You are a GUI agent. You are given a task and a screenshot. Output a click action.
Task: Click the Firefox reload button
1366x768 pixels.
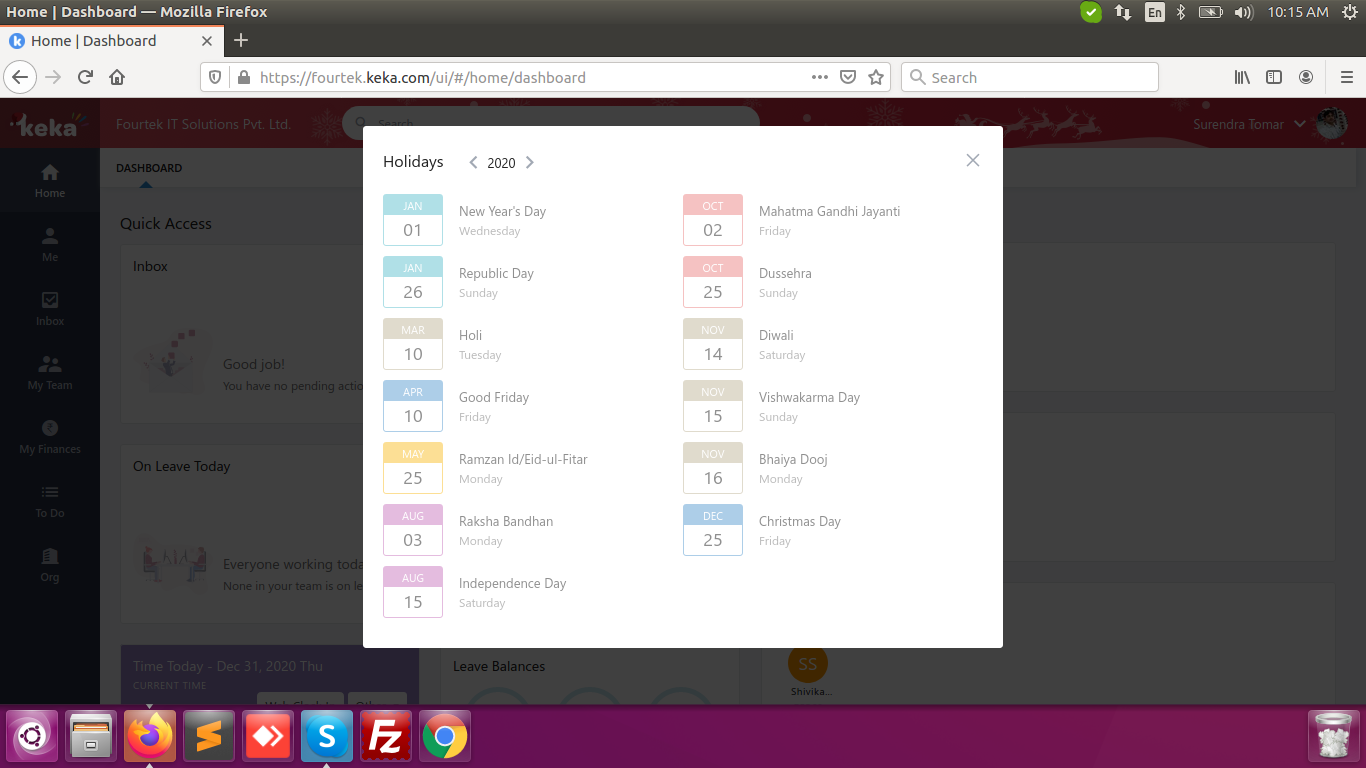pyautogui.click(x=86, y=77)
